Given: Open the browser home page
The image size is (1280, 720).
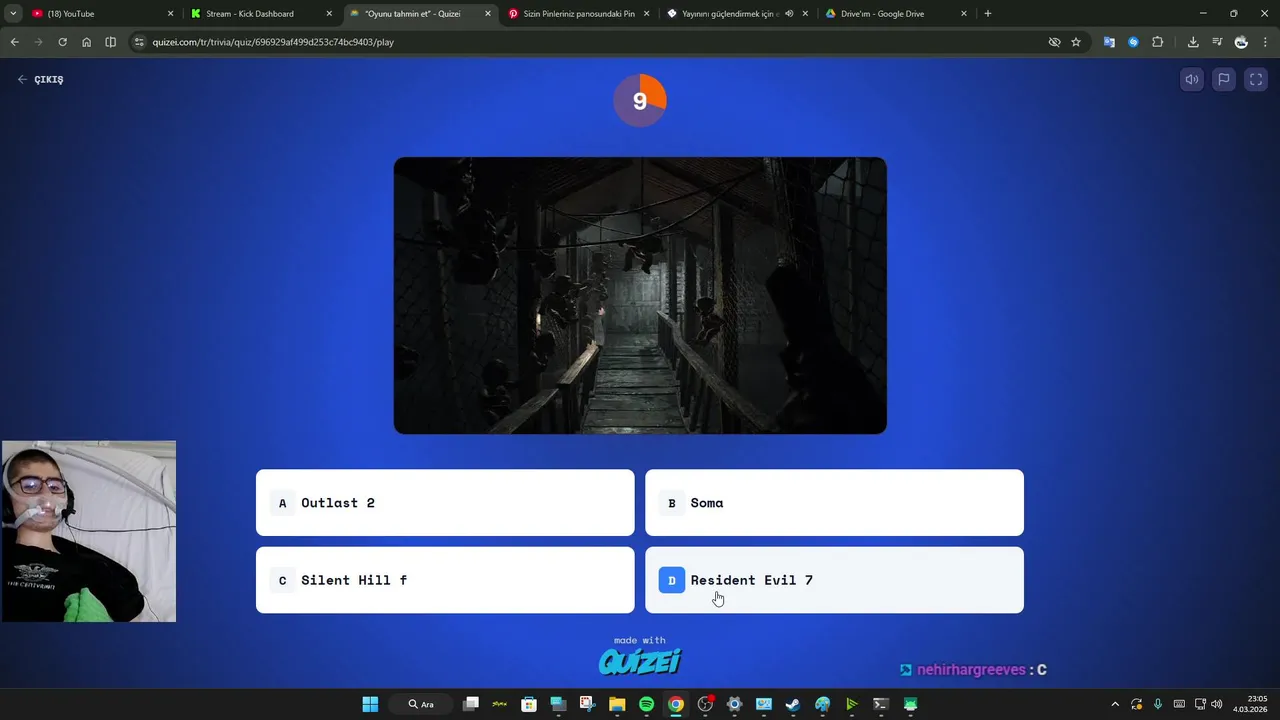Looking at the screenshot, I should tap(86, 42).
